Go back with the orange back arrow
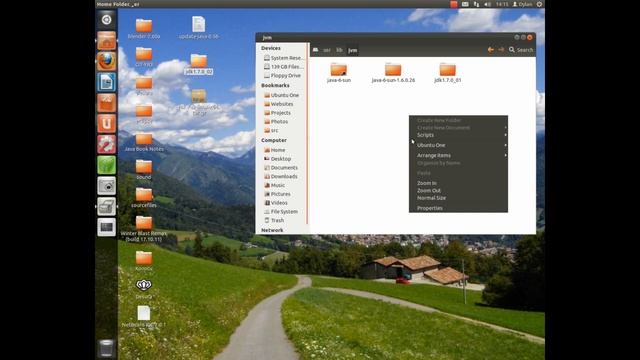The width and height of the screenshot is (640, 360). pyautogui.click(x=491, y=50)
